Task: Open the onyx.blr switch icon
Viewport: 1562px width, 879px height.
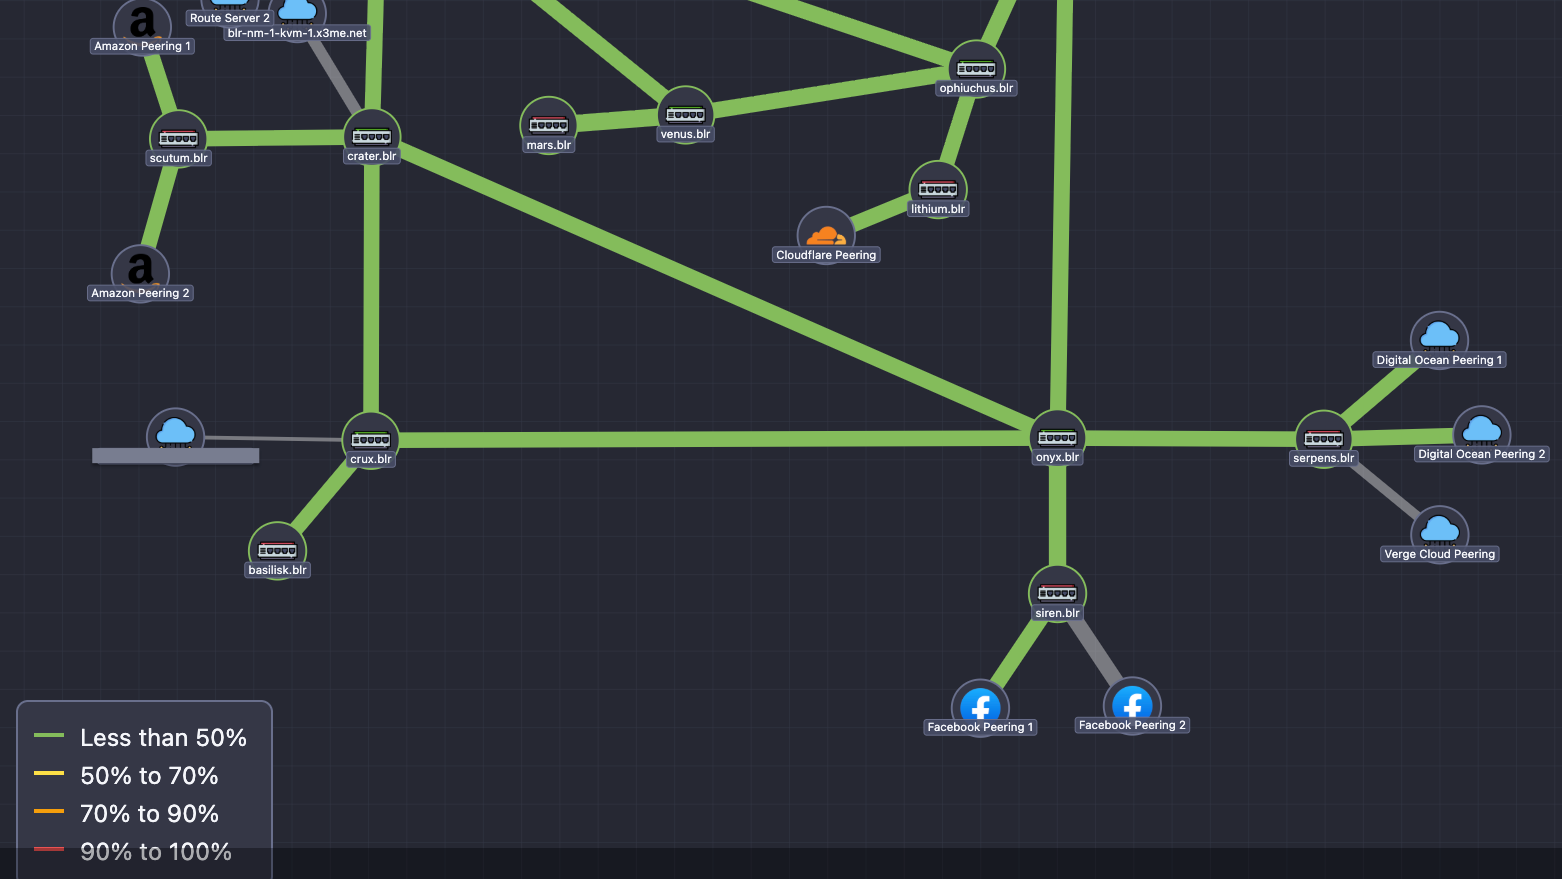Action: [x=1057, y=435]
